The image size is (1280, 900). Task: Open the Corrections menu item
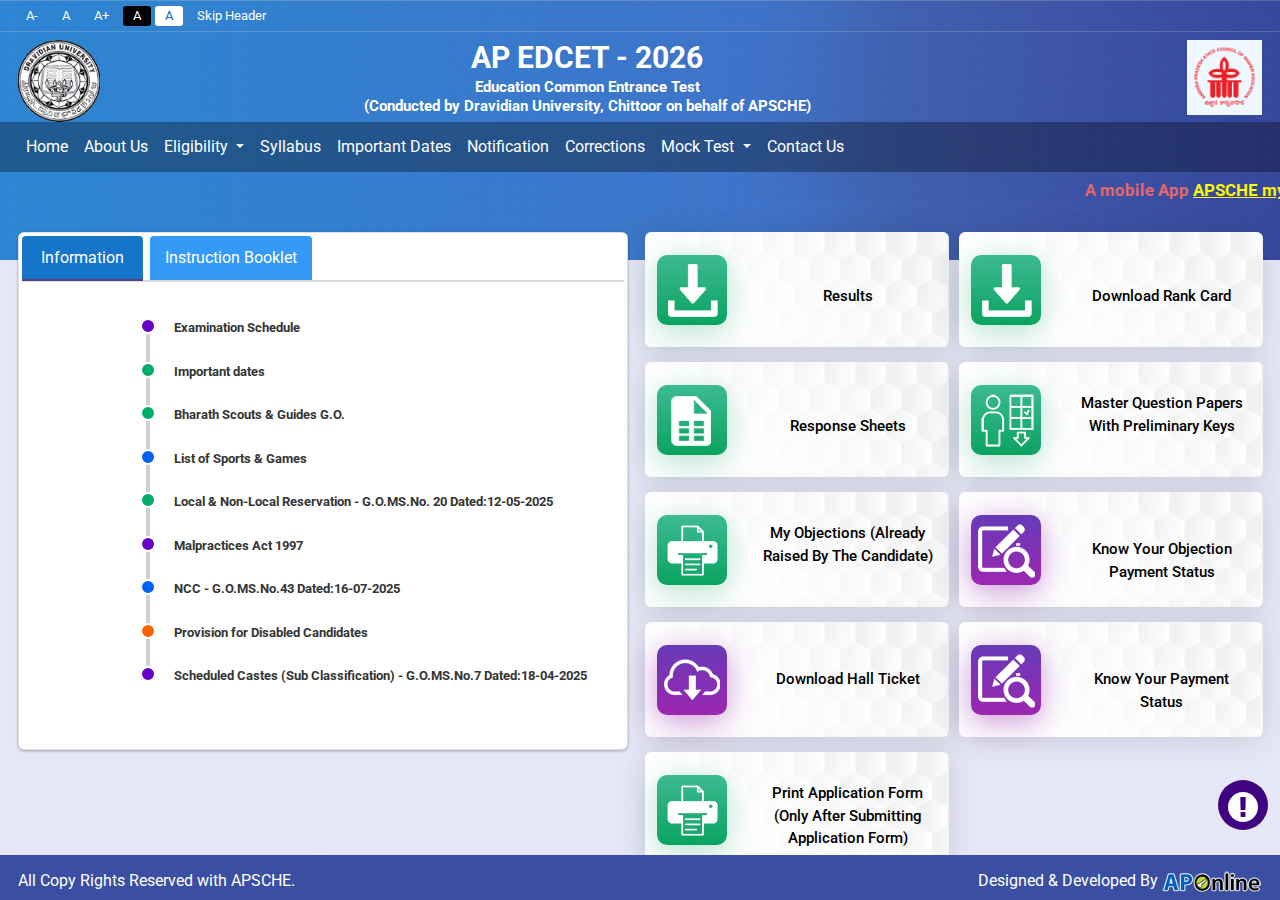tap(605, 146)
